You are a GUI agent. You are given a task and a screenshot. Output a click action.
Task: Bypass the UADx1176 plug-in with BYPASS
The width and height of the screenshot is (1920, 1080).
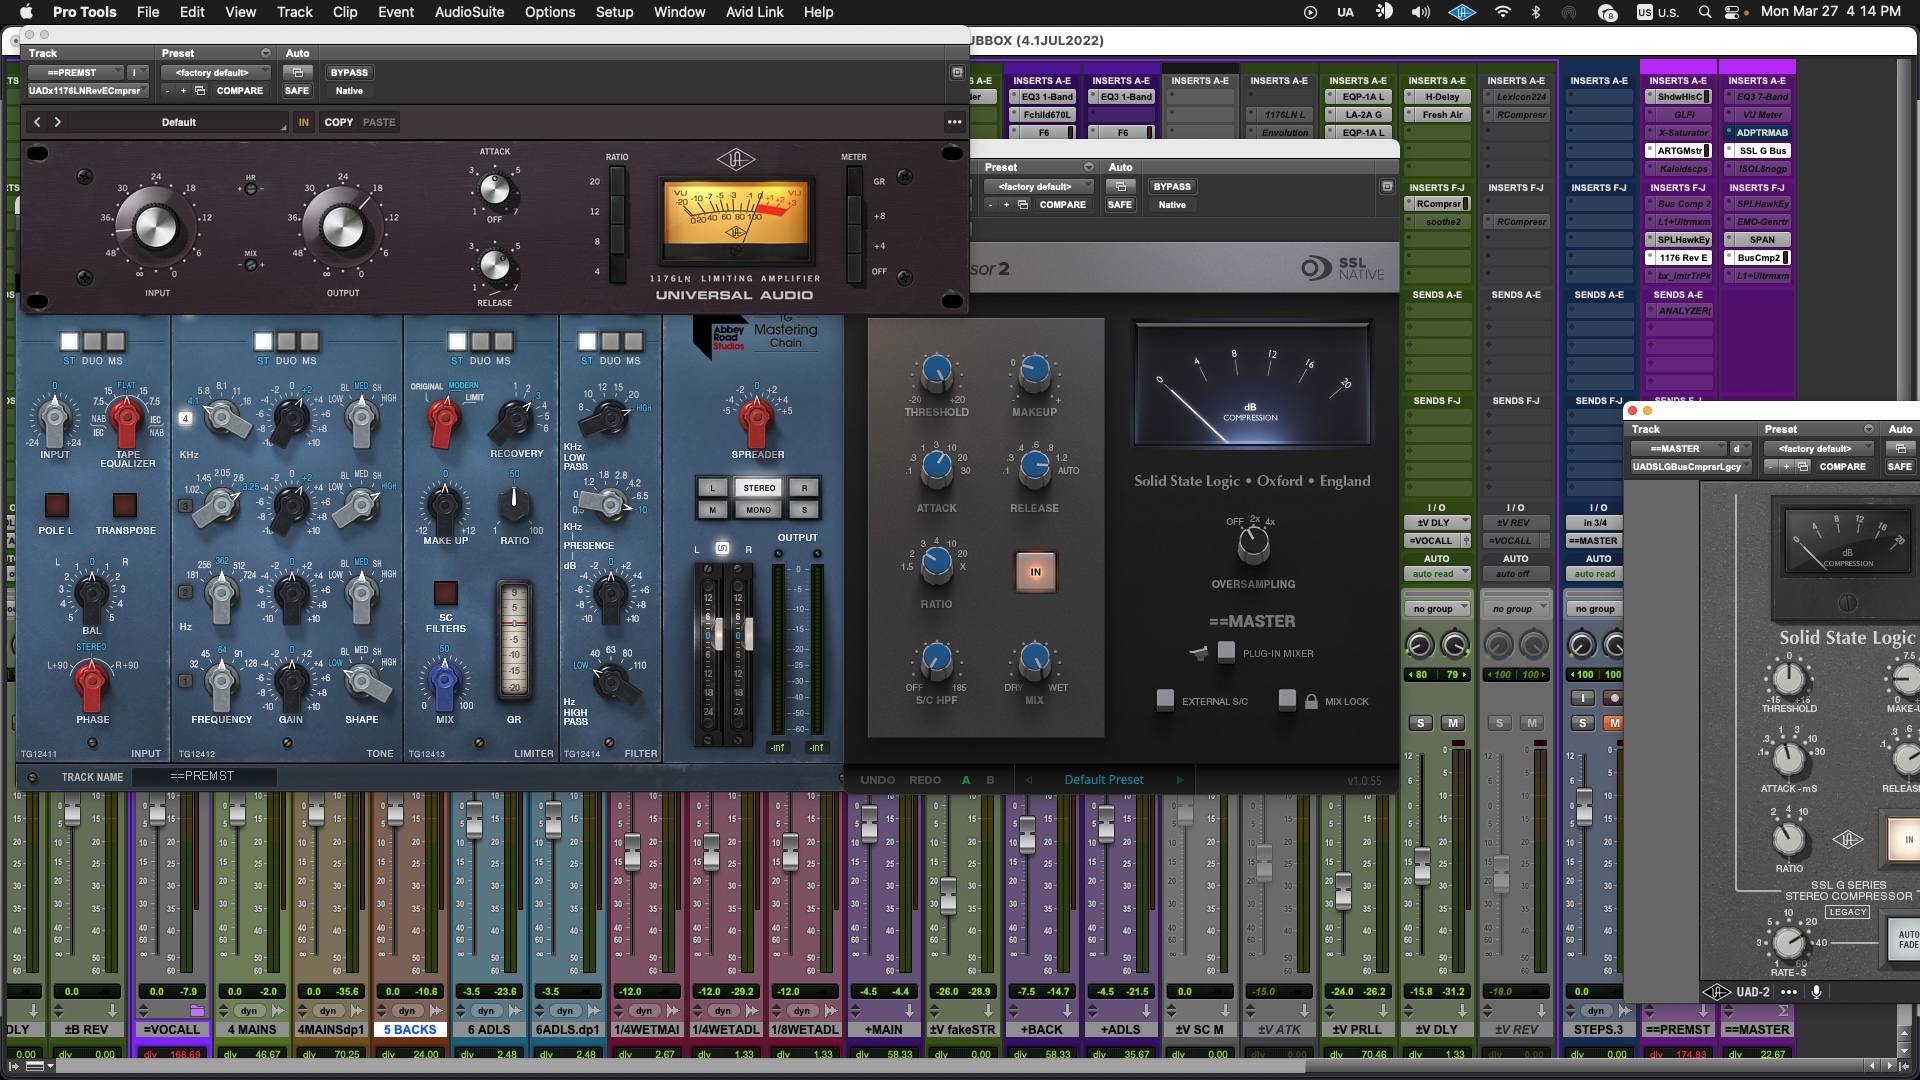pos(349,73)
